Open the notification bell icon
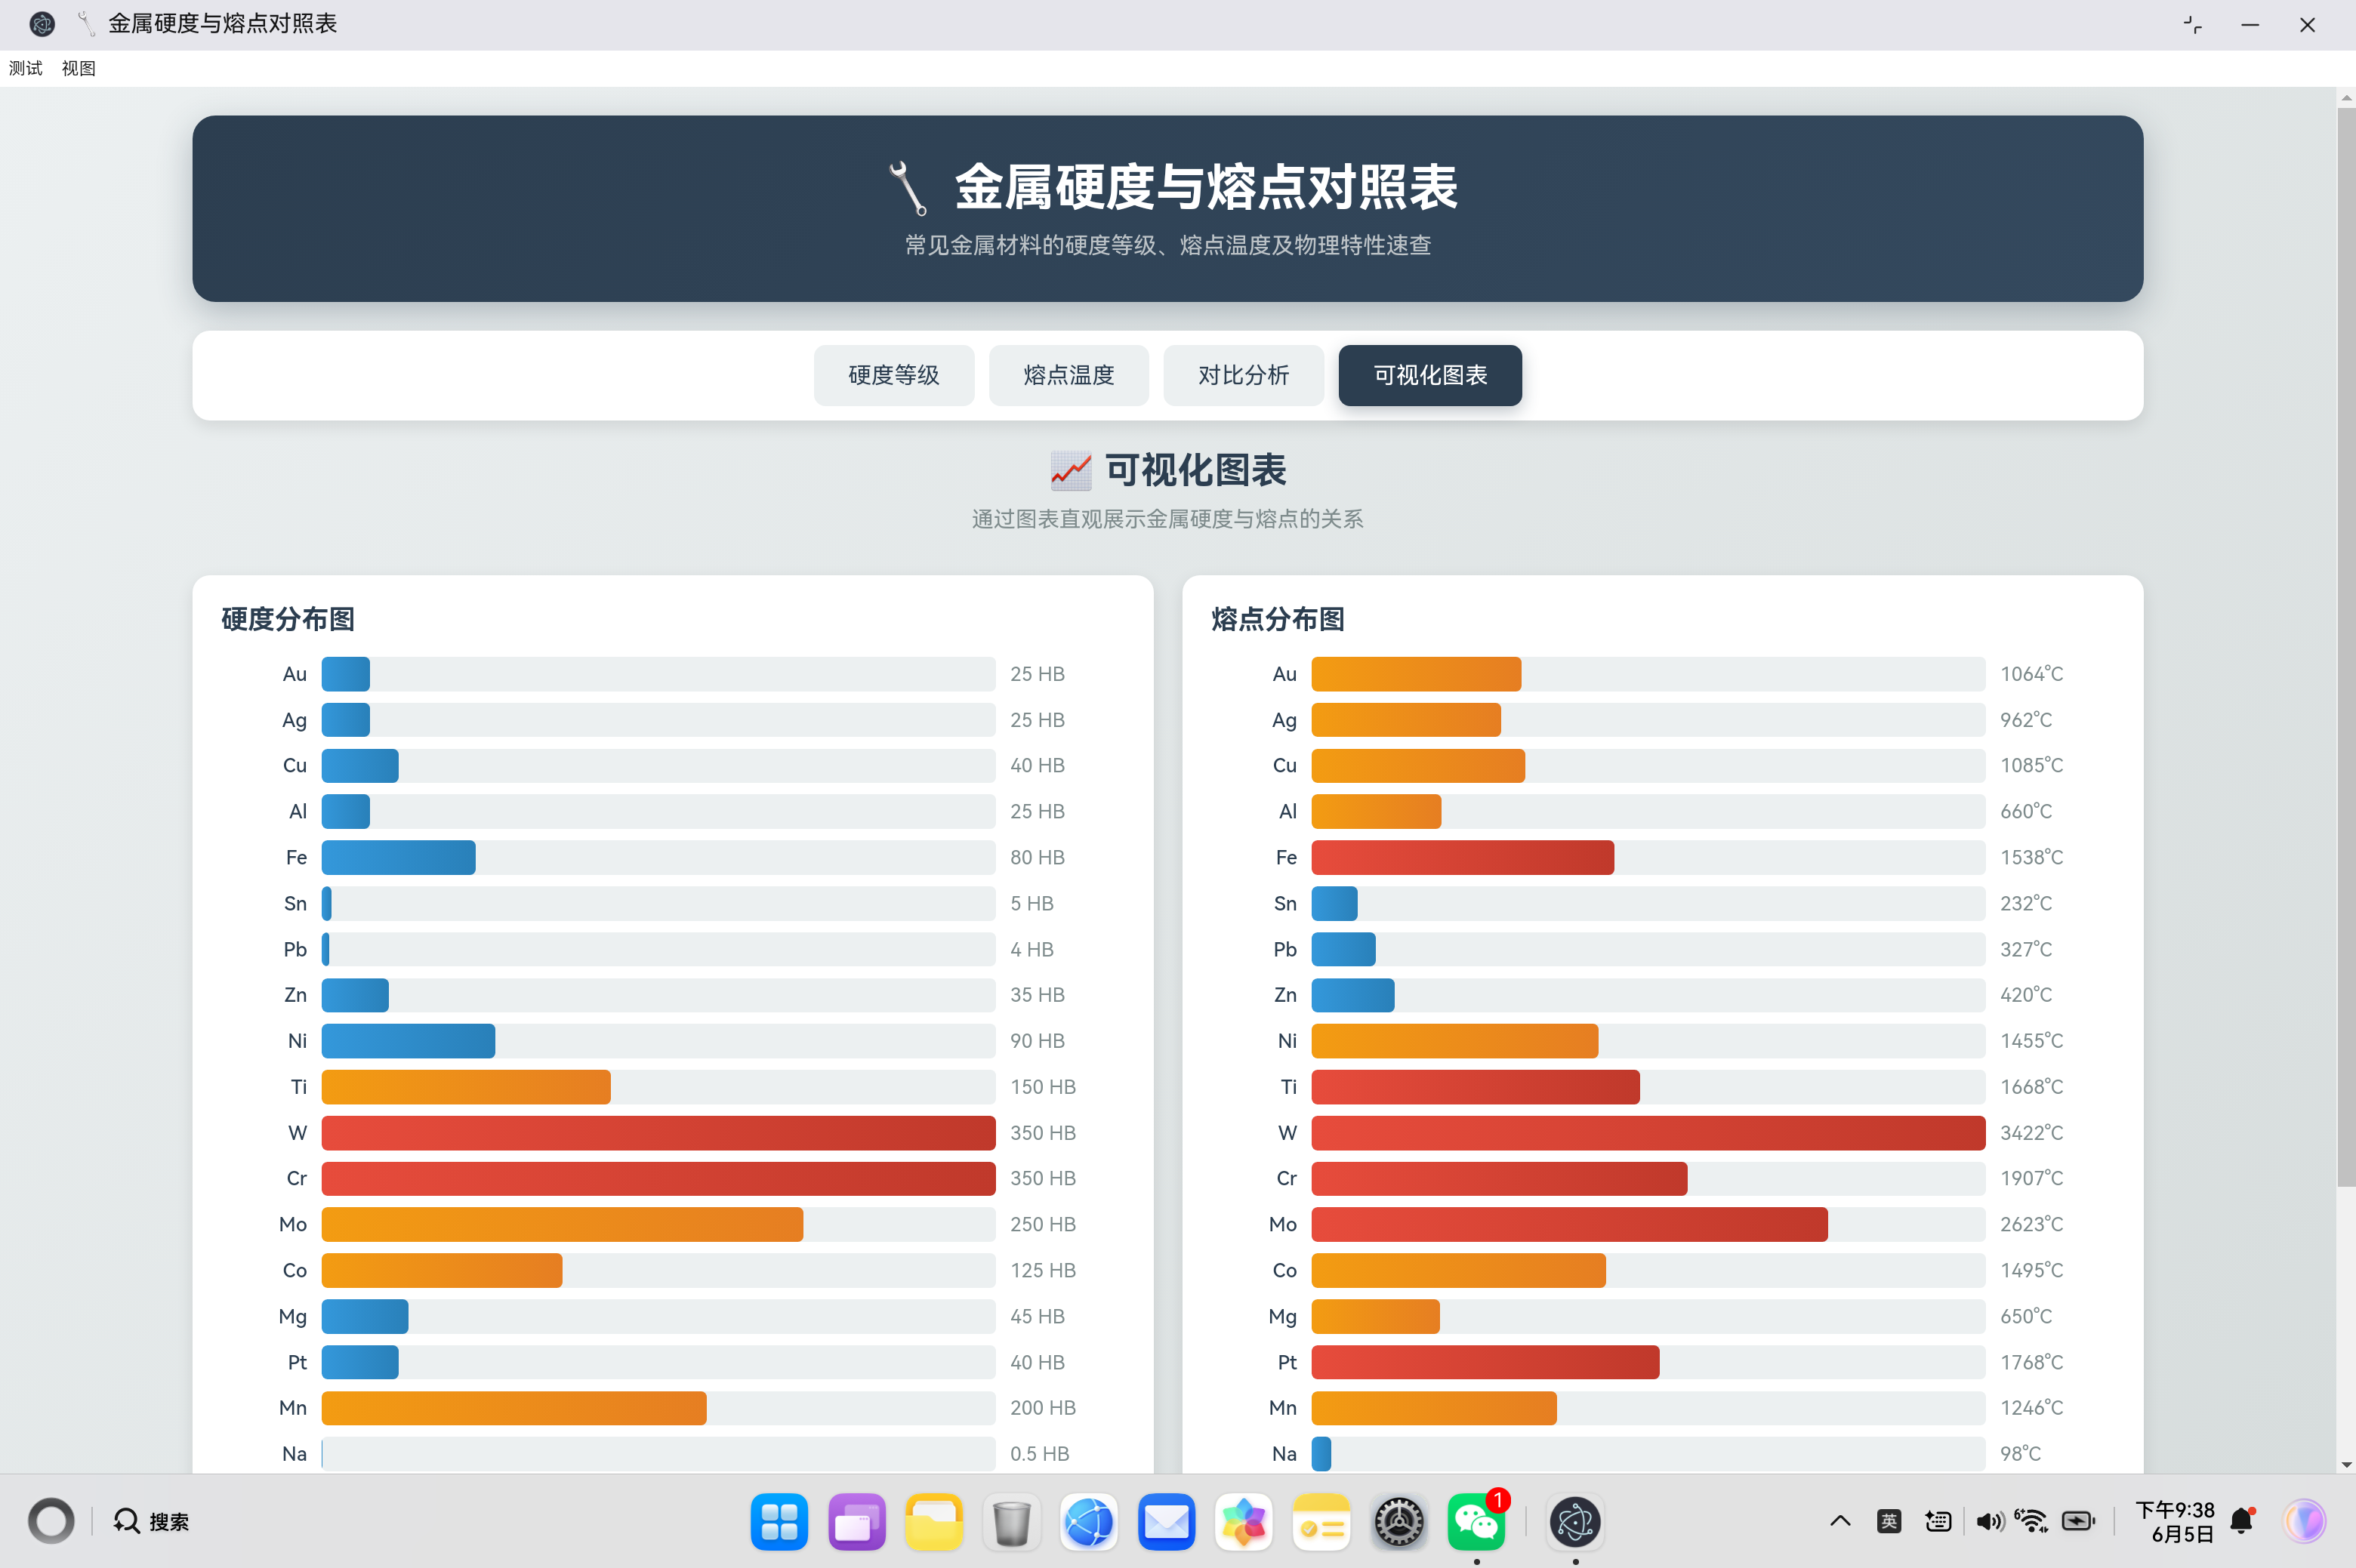Screen dimensions: 2356x1568 2243,1521
